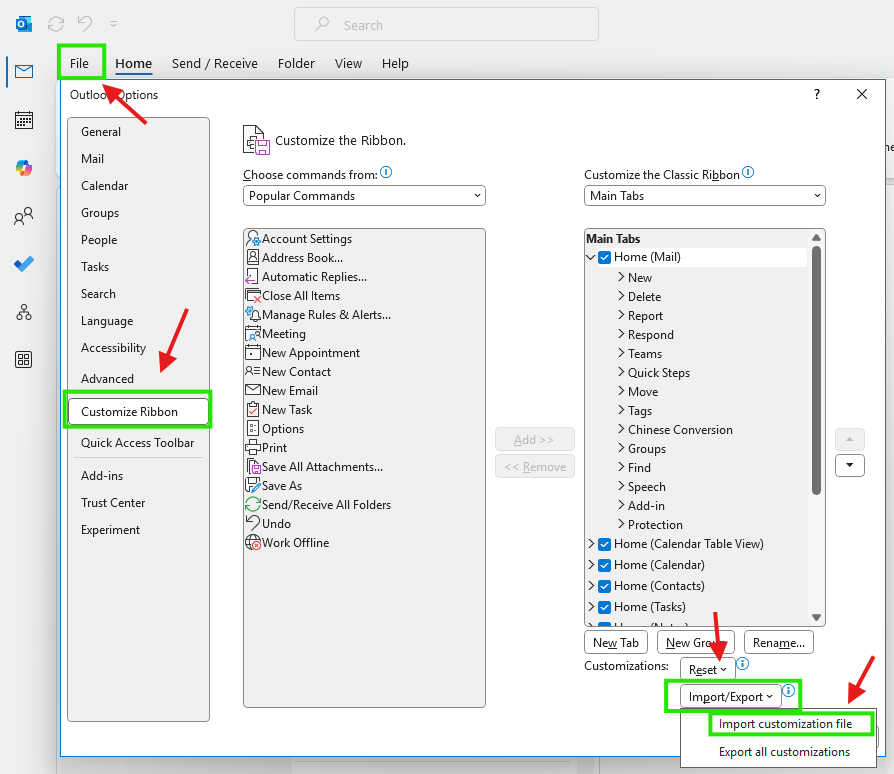Viewport: 894px width, 774px height.
Task: Choose Export all customizations
Action: click(x=784, y=752)
